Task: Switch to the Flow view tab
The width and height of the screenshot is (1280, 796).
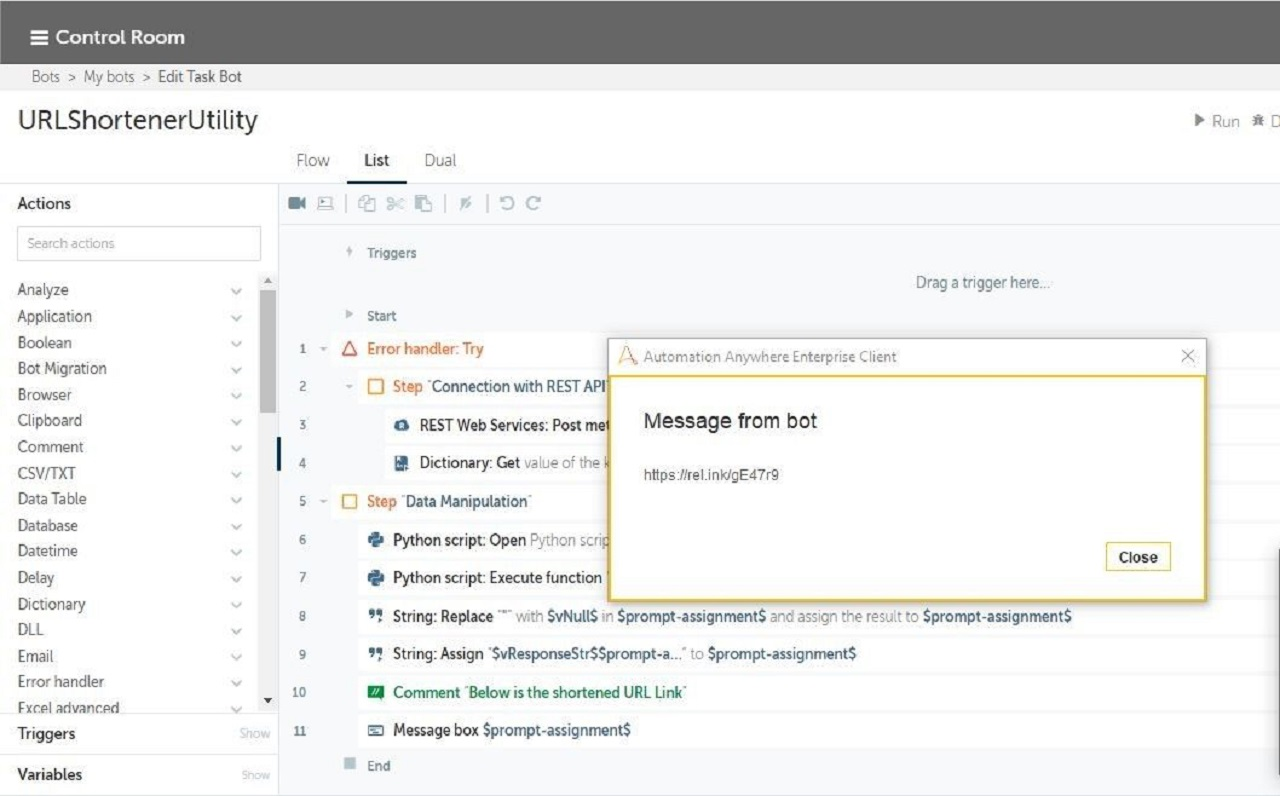Action: pos(313,160)
